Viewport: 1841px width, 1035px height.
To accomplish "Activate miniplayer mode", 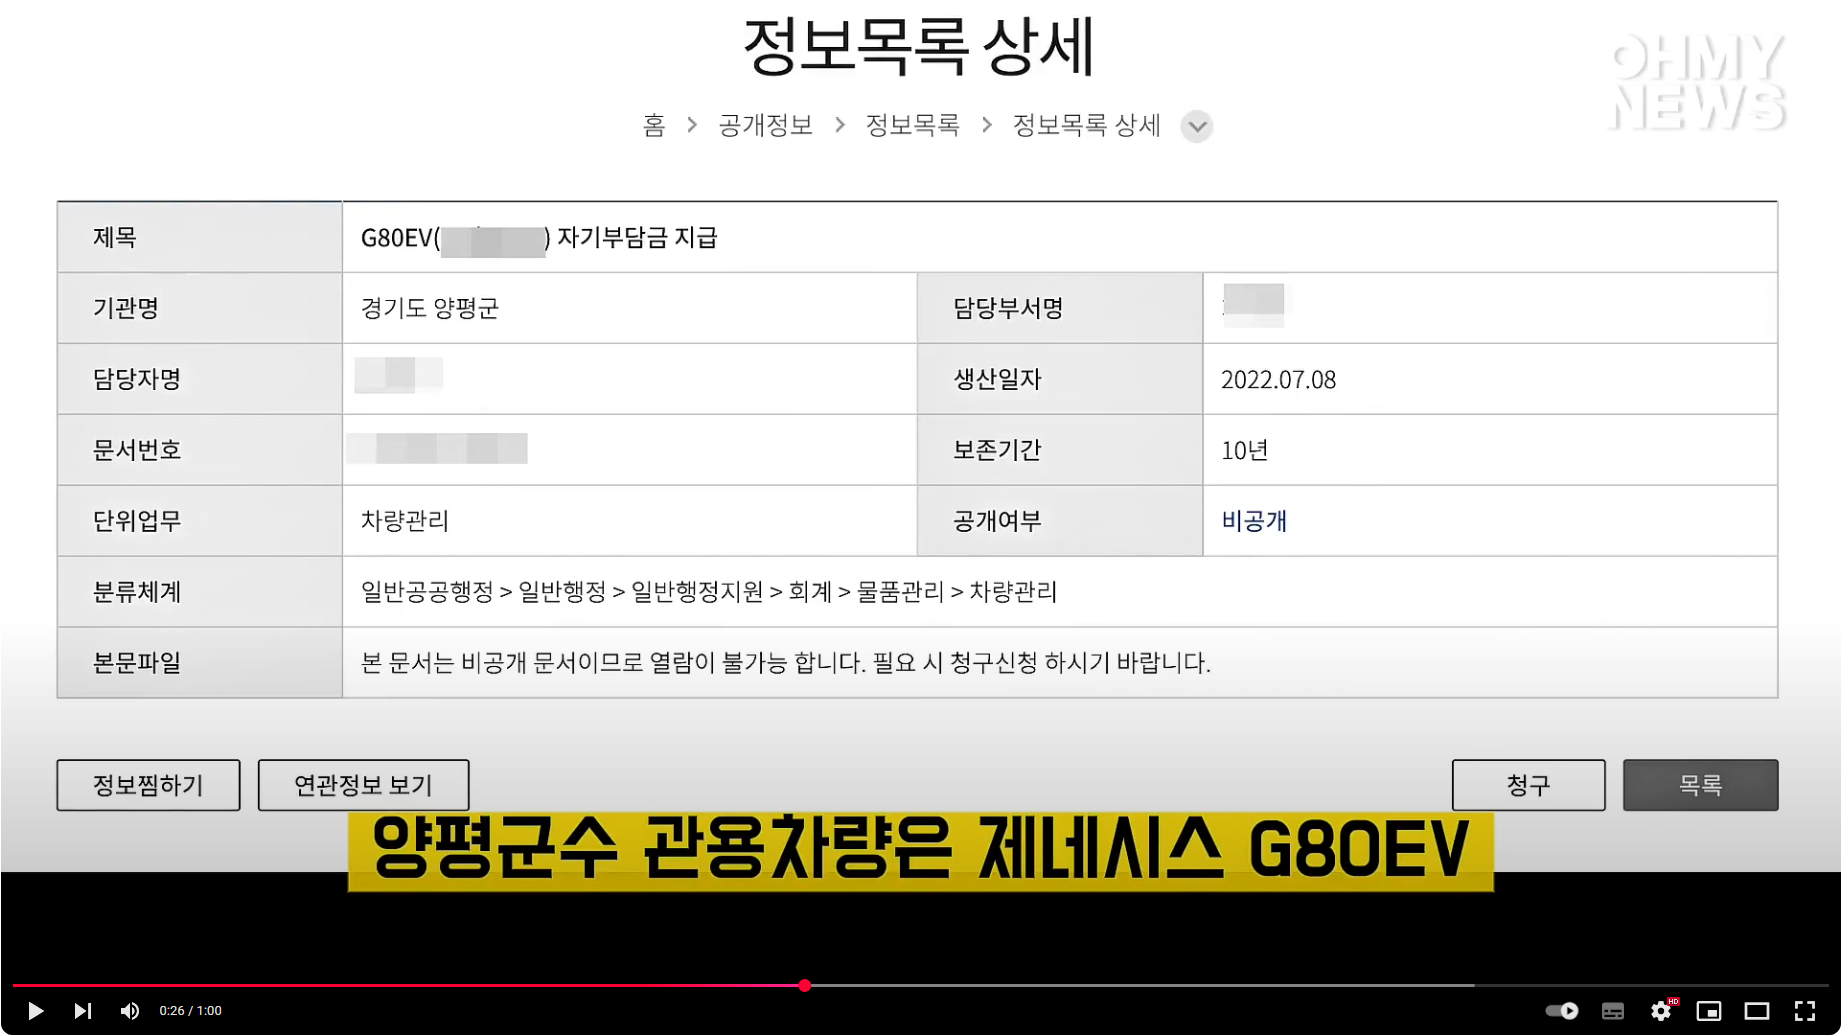I will (1709, 1010).
